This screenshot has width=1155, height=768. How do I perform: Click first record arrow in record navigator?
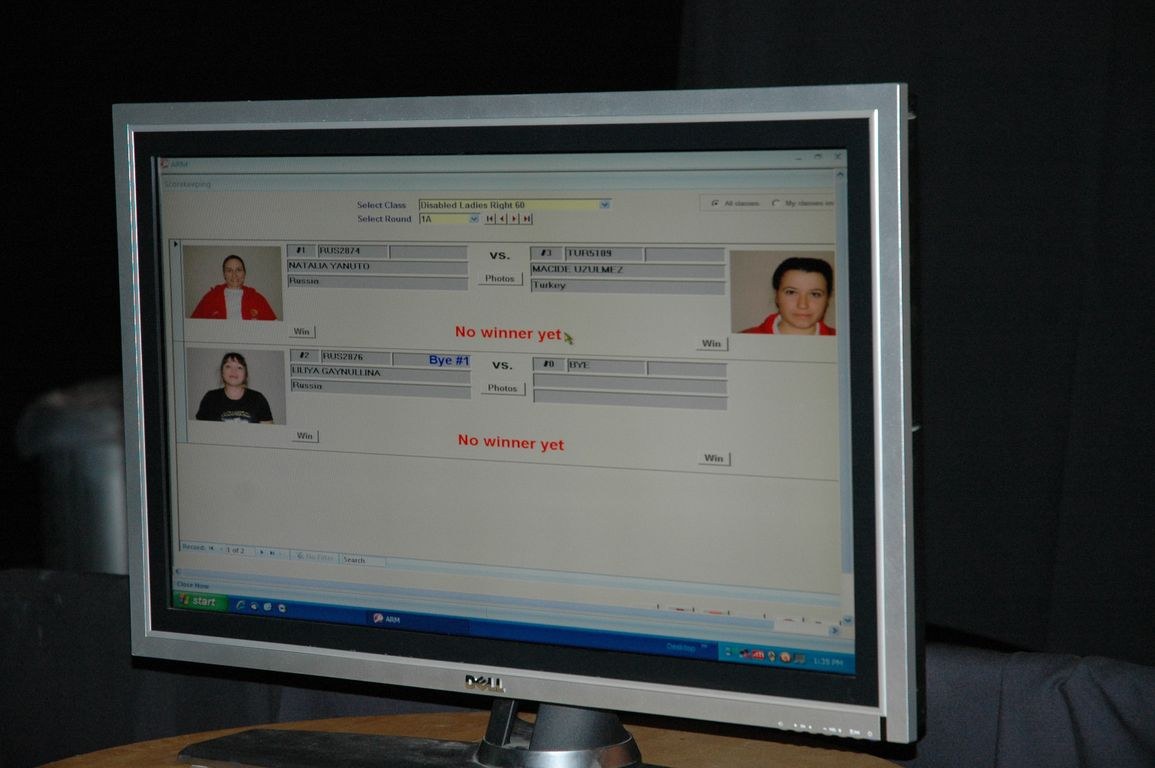[211, 548]
